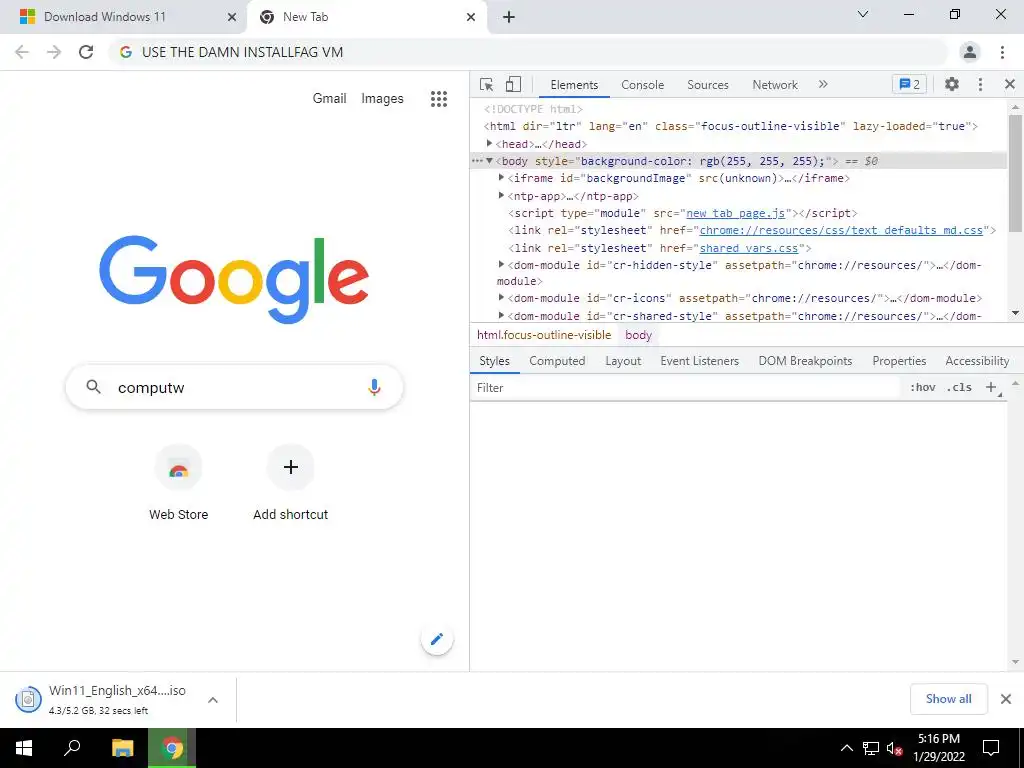
Task: Open the tab search dropdown arrow
Action: 863,14
